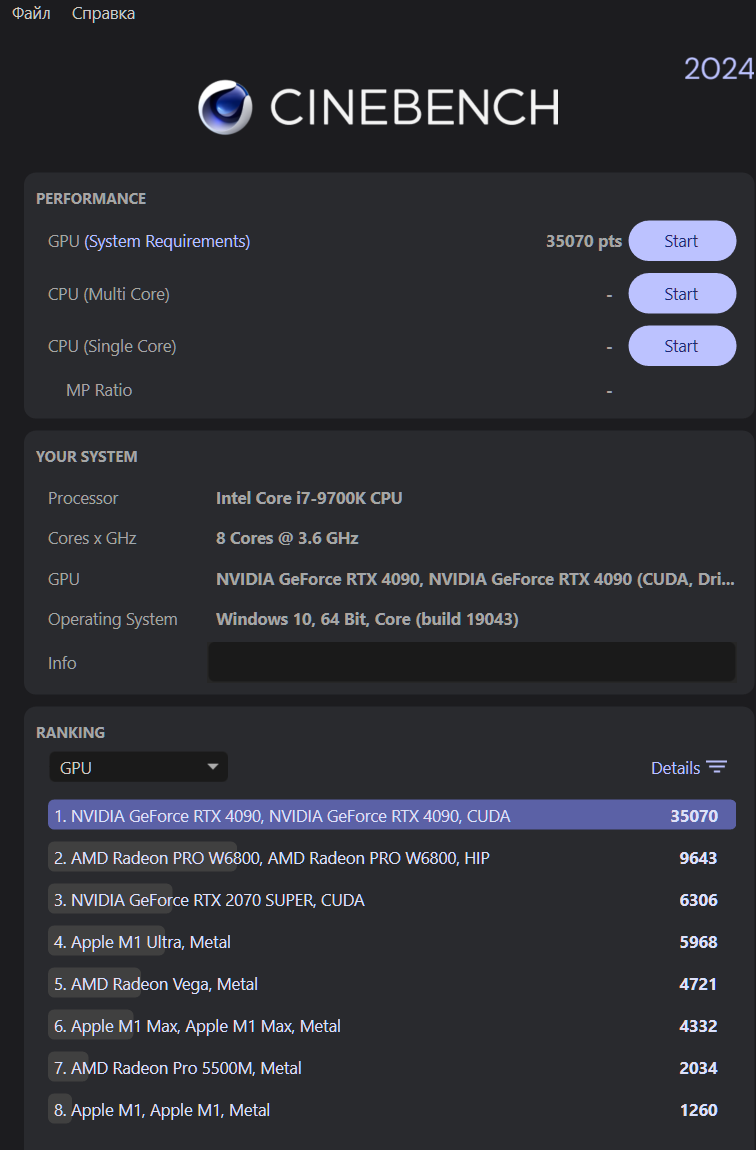
Task: Select the Apple M1 Max ranking row
Action: tap(391, 1025)
